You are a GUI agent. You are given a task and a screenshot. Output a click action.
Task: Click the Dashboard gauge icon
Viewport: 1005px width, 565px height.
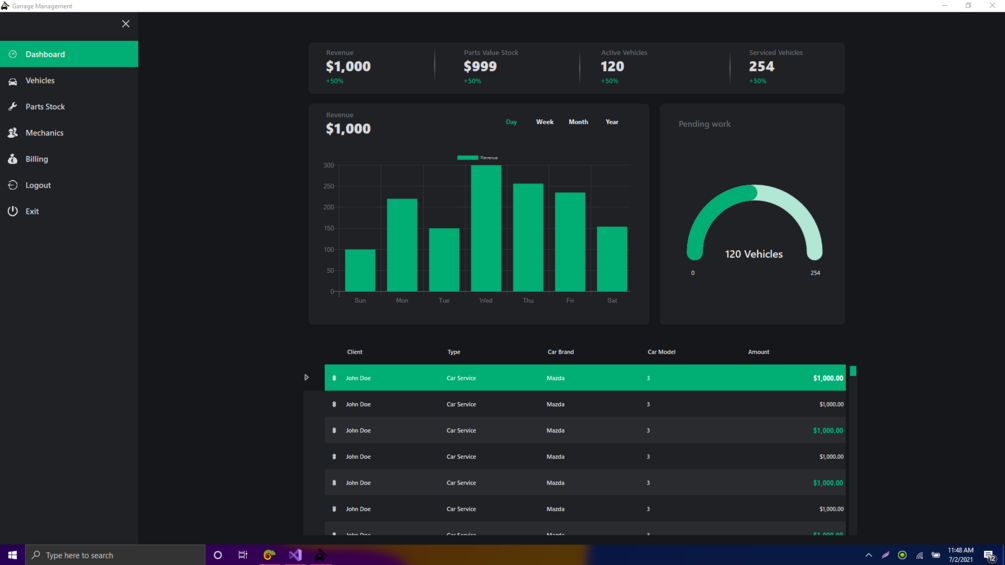pyautogui.click(x=13, y=54)
